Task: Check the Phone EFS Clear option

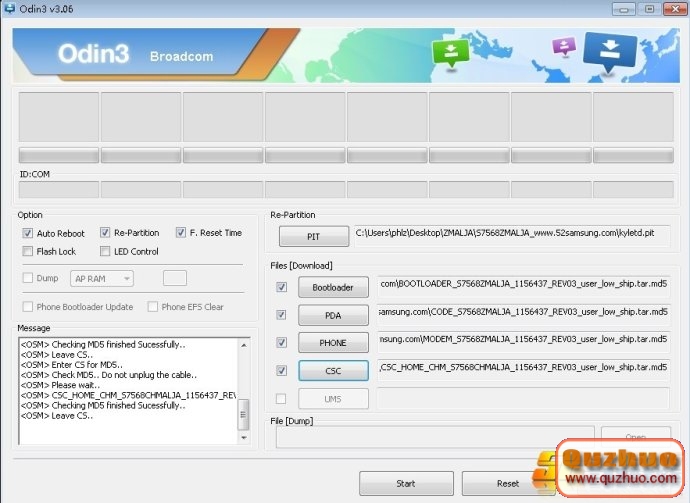Action: tap(153, 306)
